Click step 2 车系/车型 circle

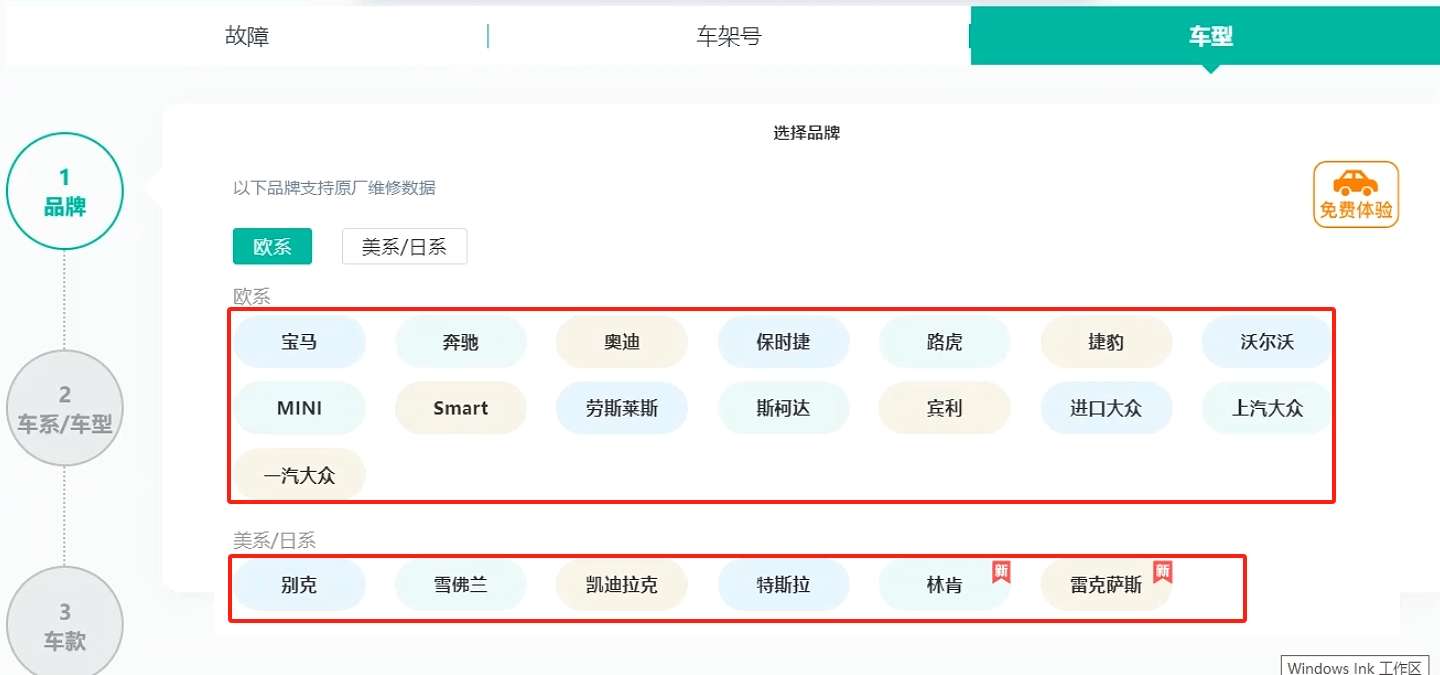[x=64, y=408]
